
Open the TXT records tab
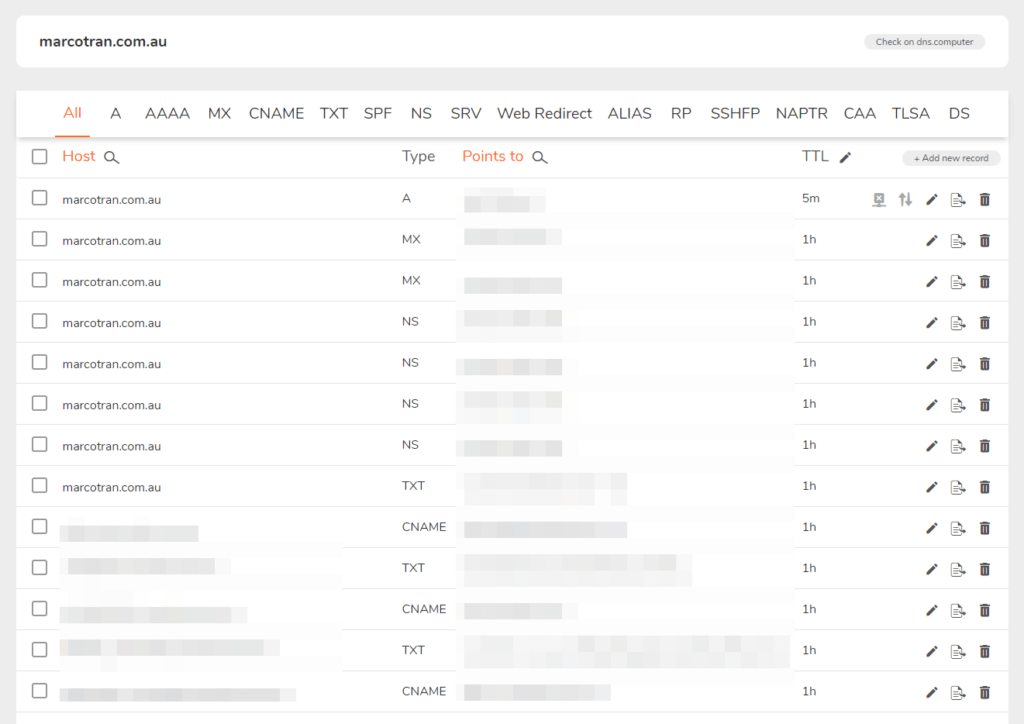pos(333,113)
